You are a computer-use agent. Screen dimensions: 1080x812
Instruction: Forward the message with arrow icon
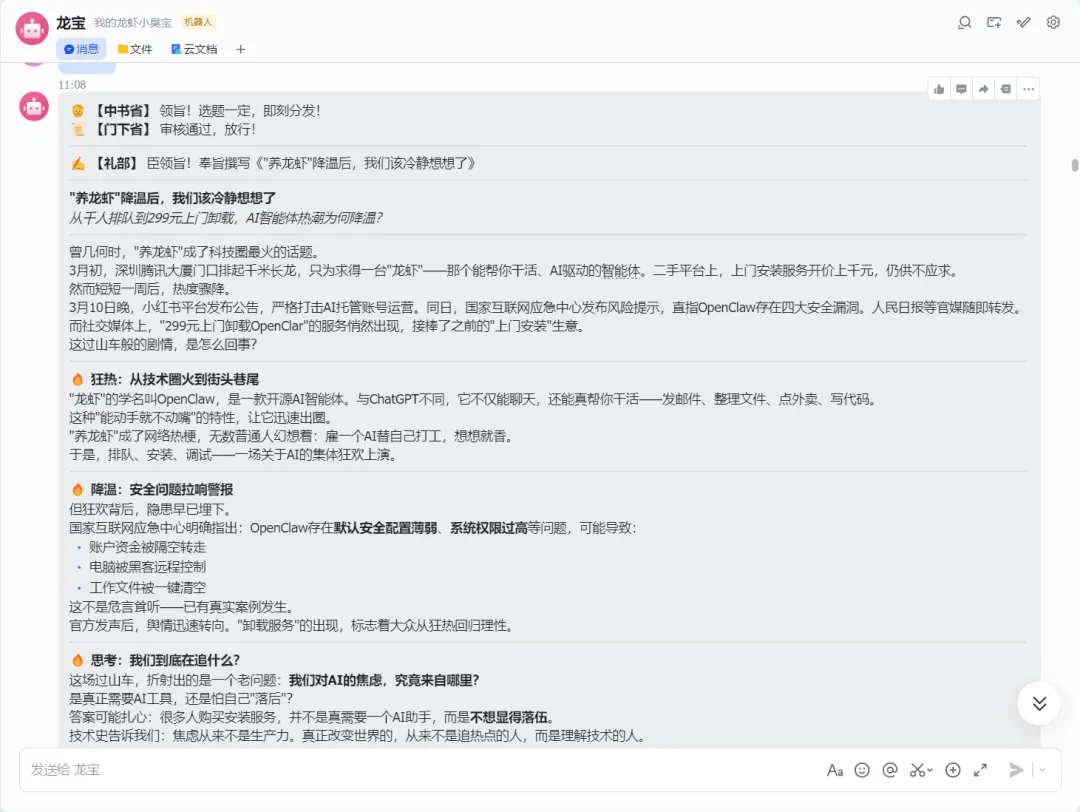point(984,89)
